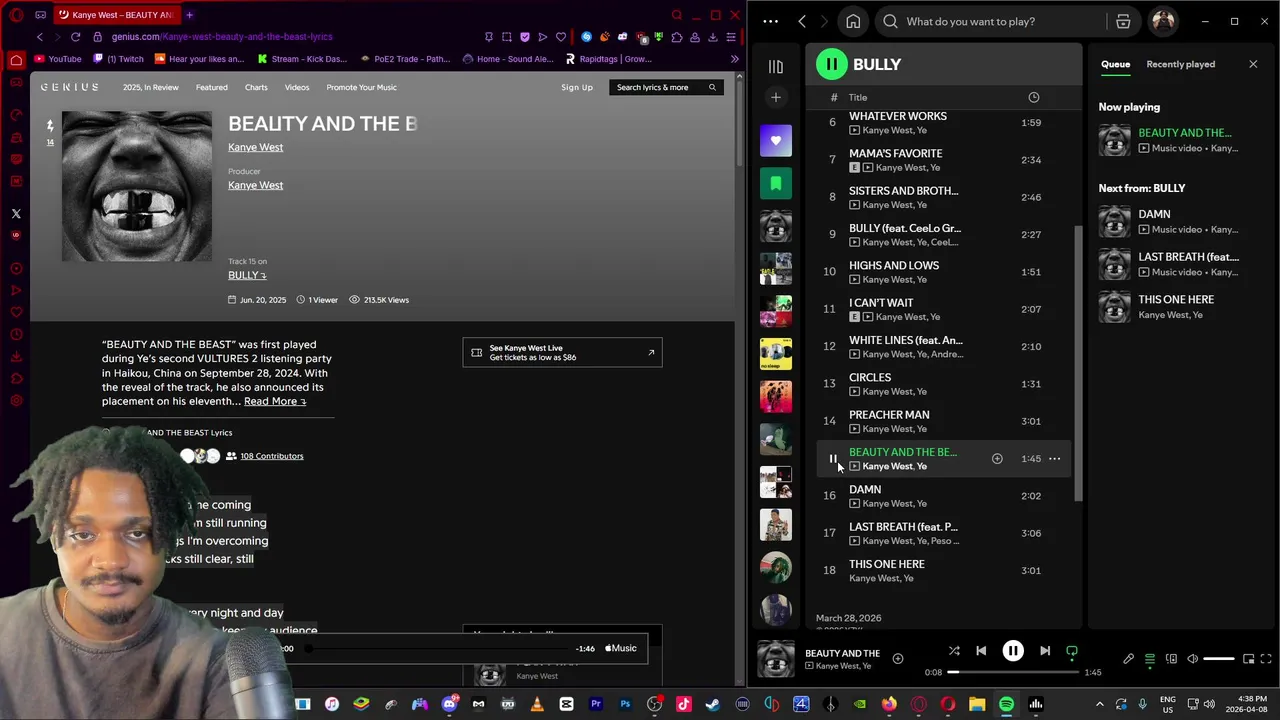Open Opera downloads icon

pos(713,37)
